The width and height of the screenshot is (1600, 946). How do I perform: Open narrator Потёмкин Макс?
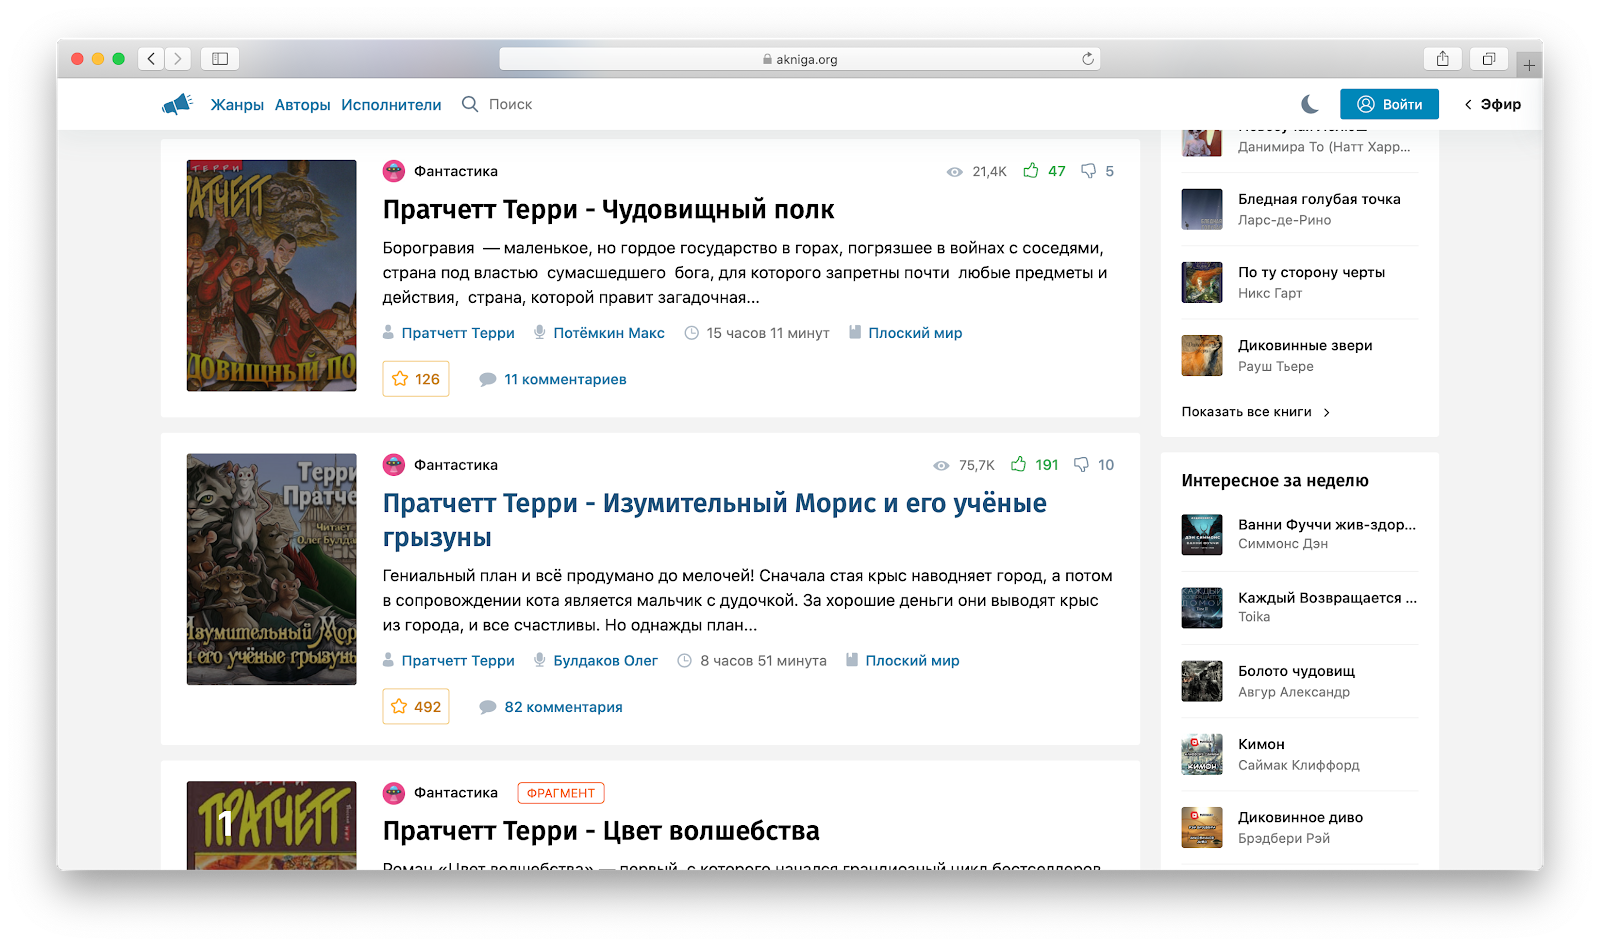[609, 333]
